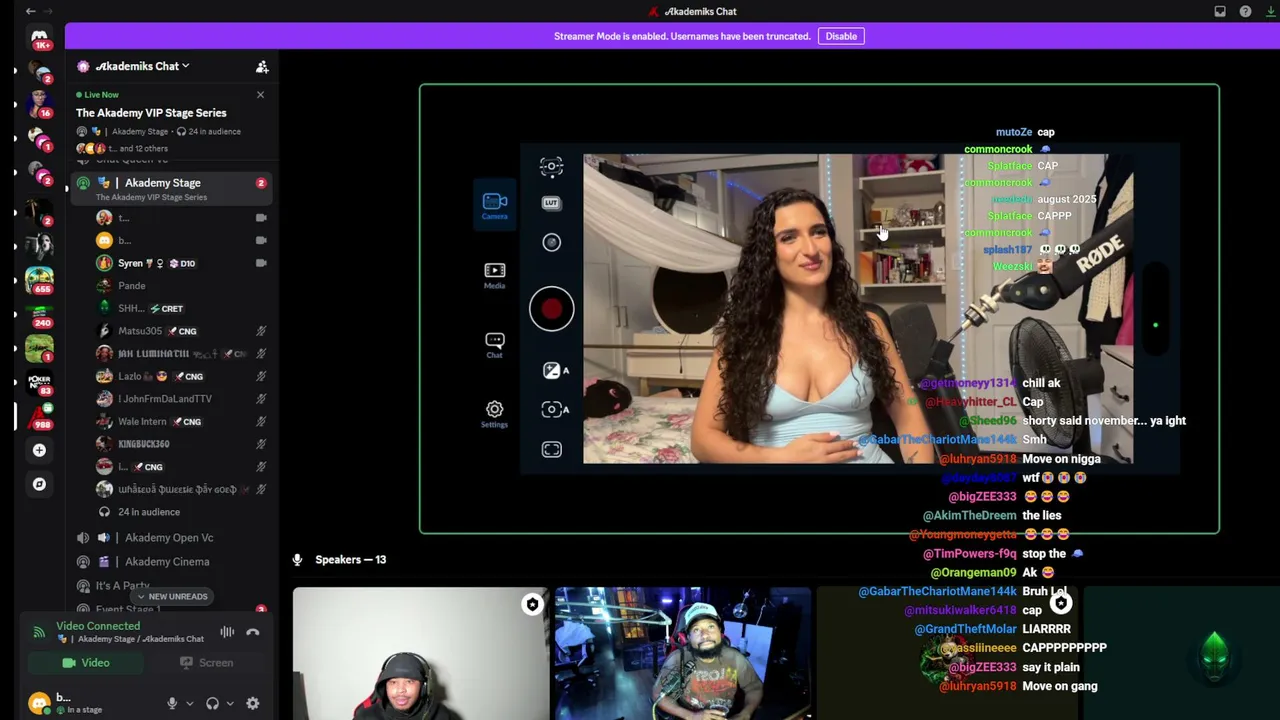Share your Screen
Image resolution: width=1280 pixels, height=720 pixels.
pos(206,663)
